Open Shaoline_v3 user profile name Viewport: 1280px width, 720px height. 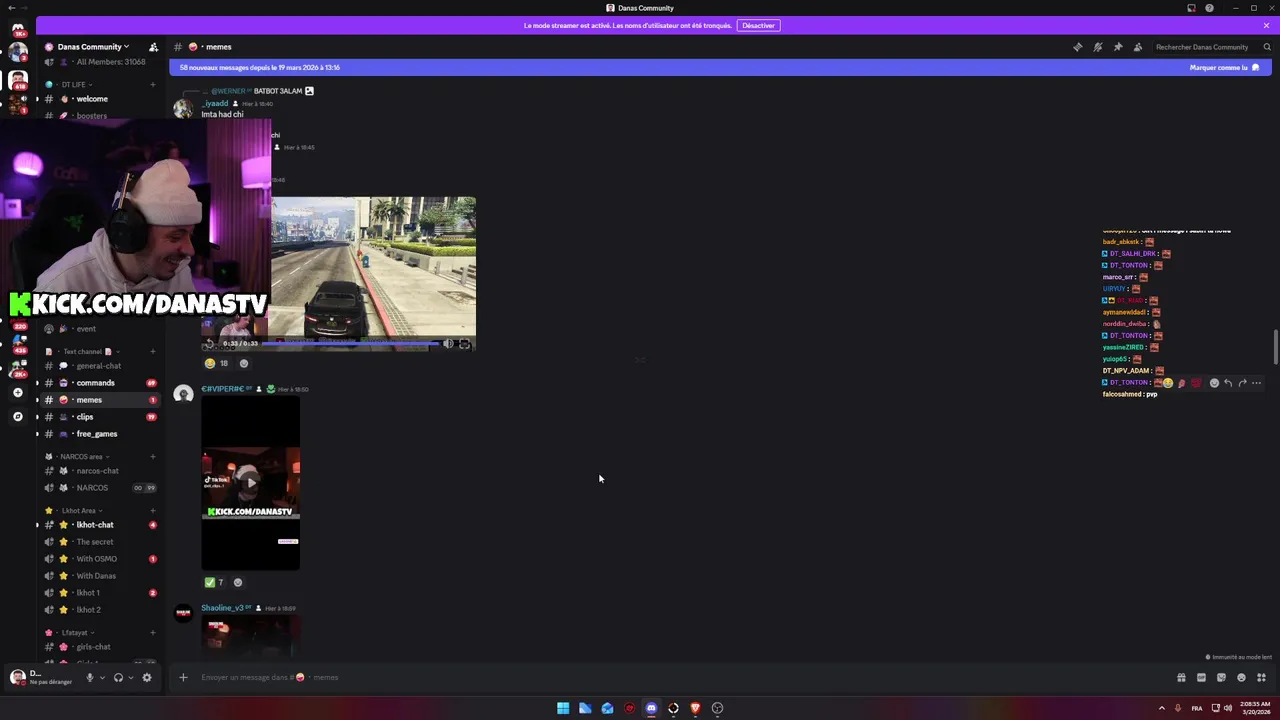tap(222, 608)
